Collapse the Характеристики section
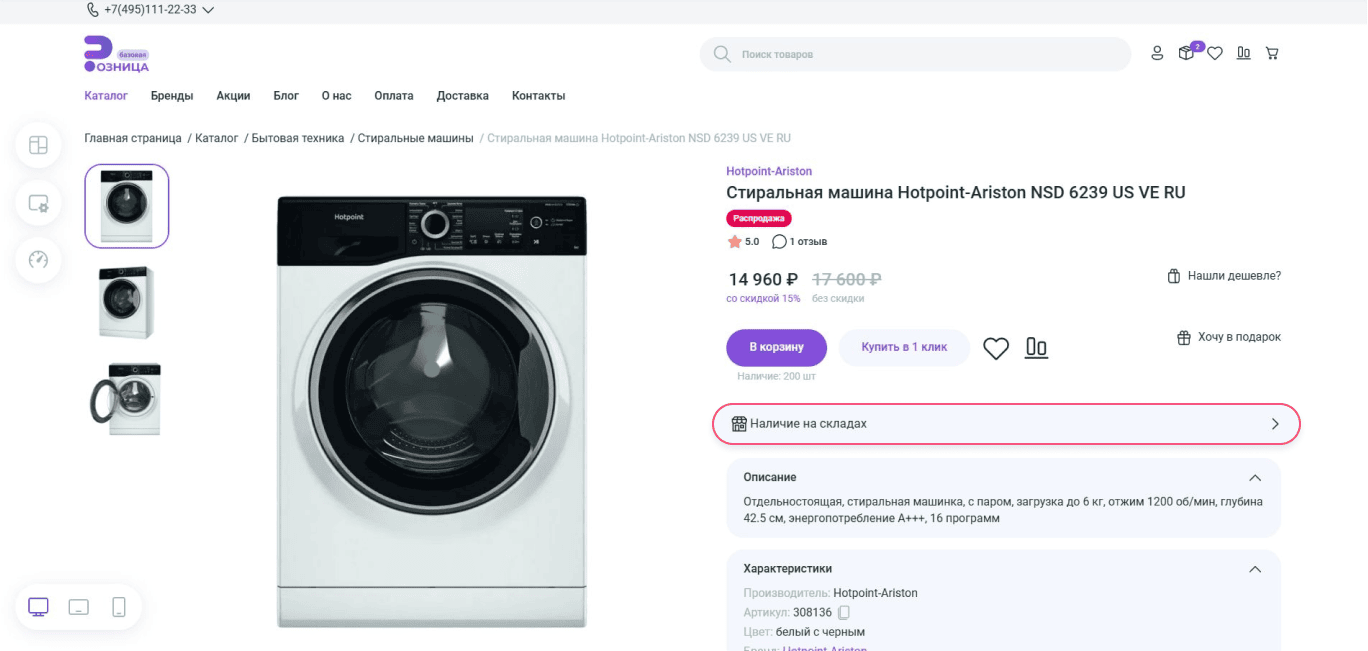Image resolution: width=1368 pixels, height=651 pixels. (1255, 569)
